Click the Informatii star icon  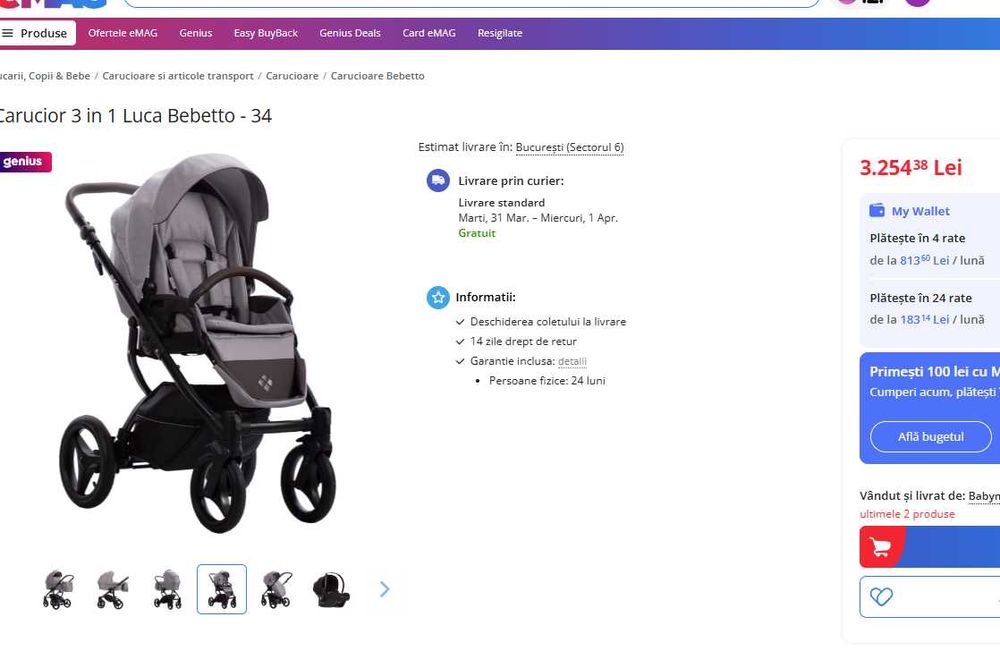(x=438, y=297)
